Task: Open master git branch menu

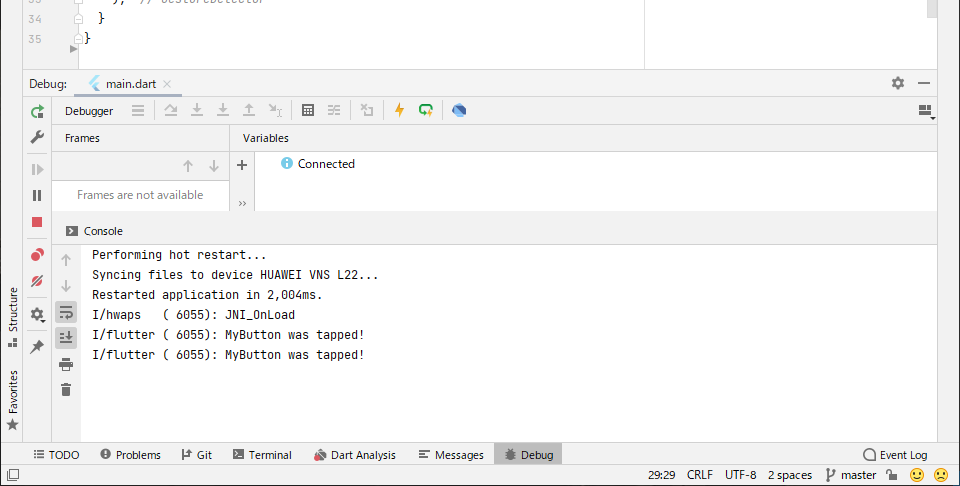Action: point(851,475)
